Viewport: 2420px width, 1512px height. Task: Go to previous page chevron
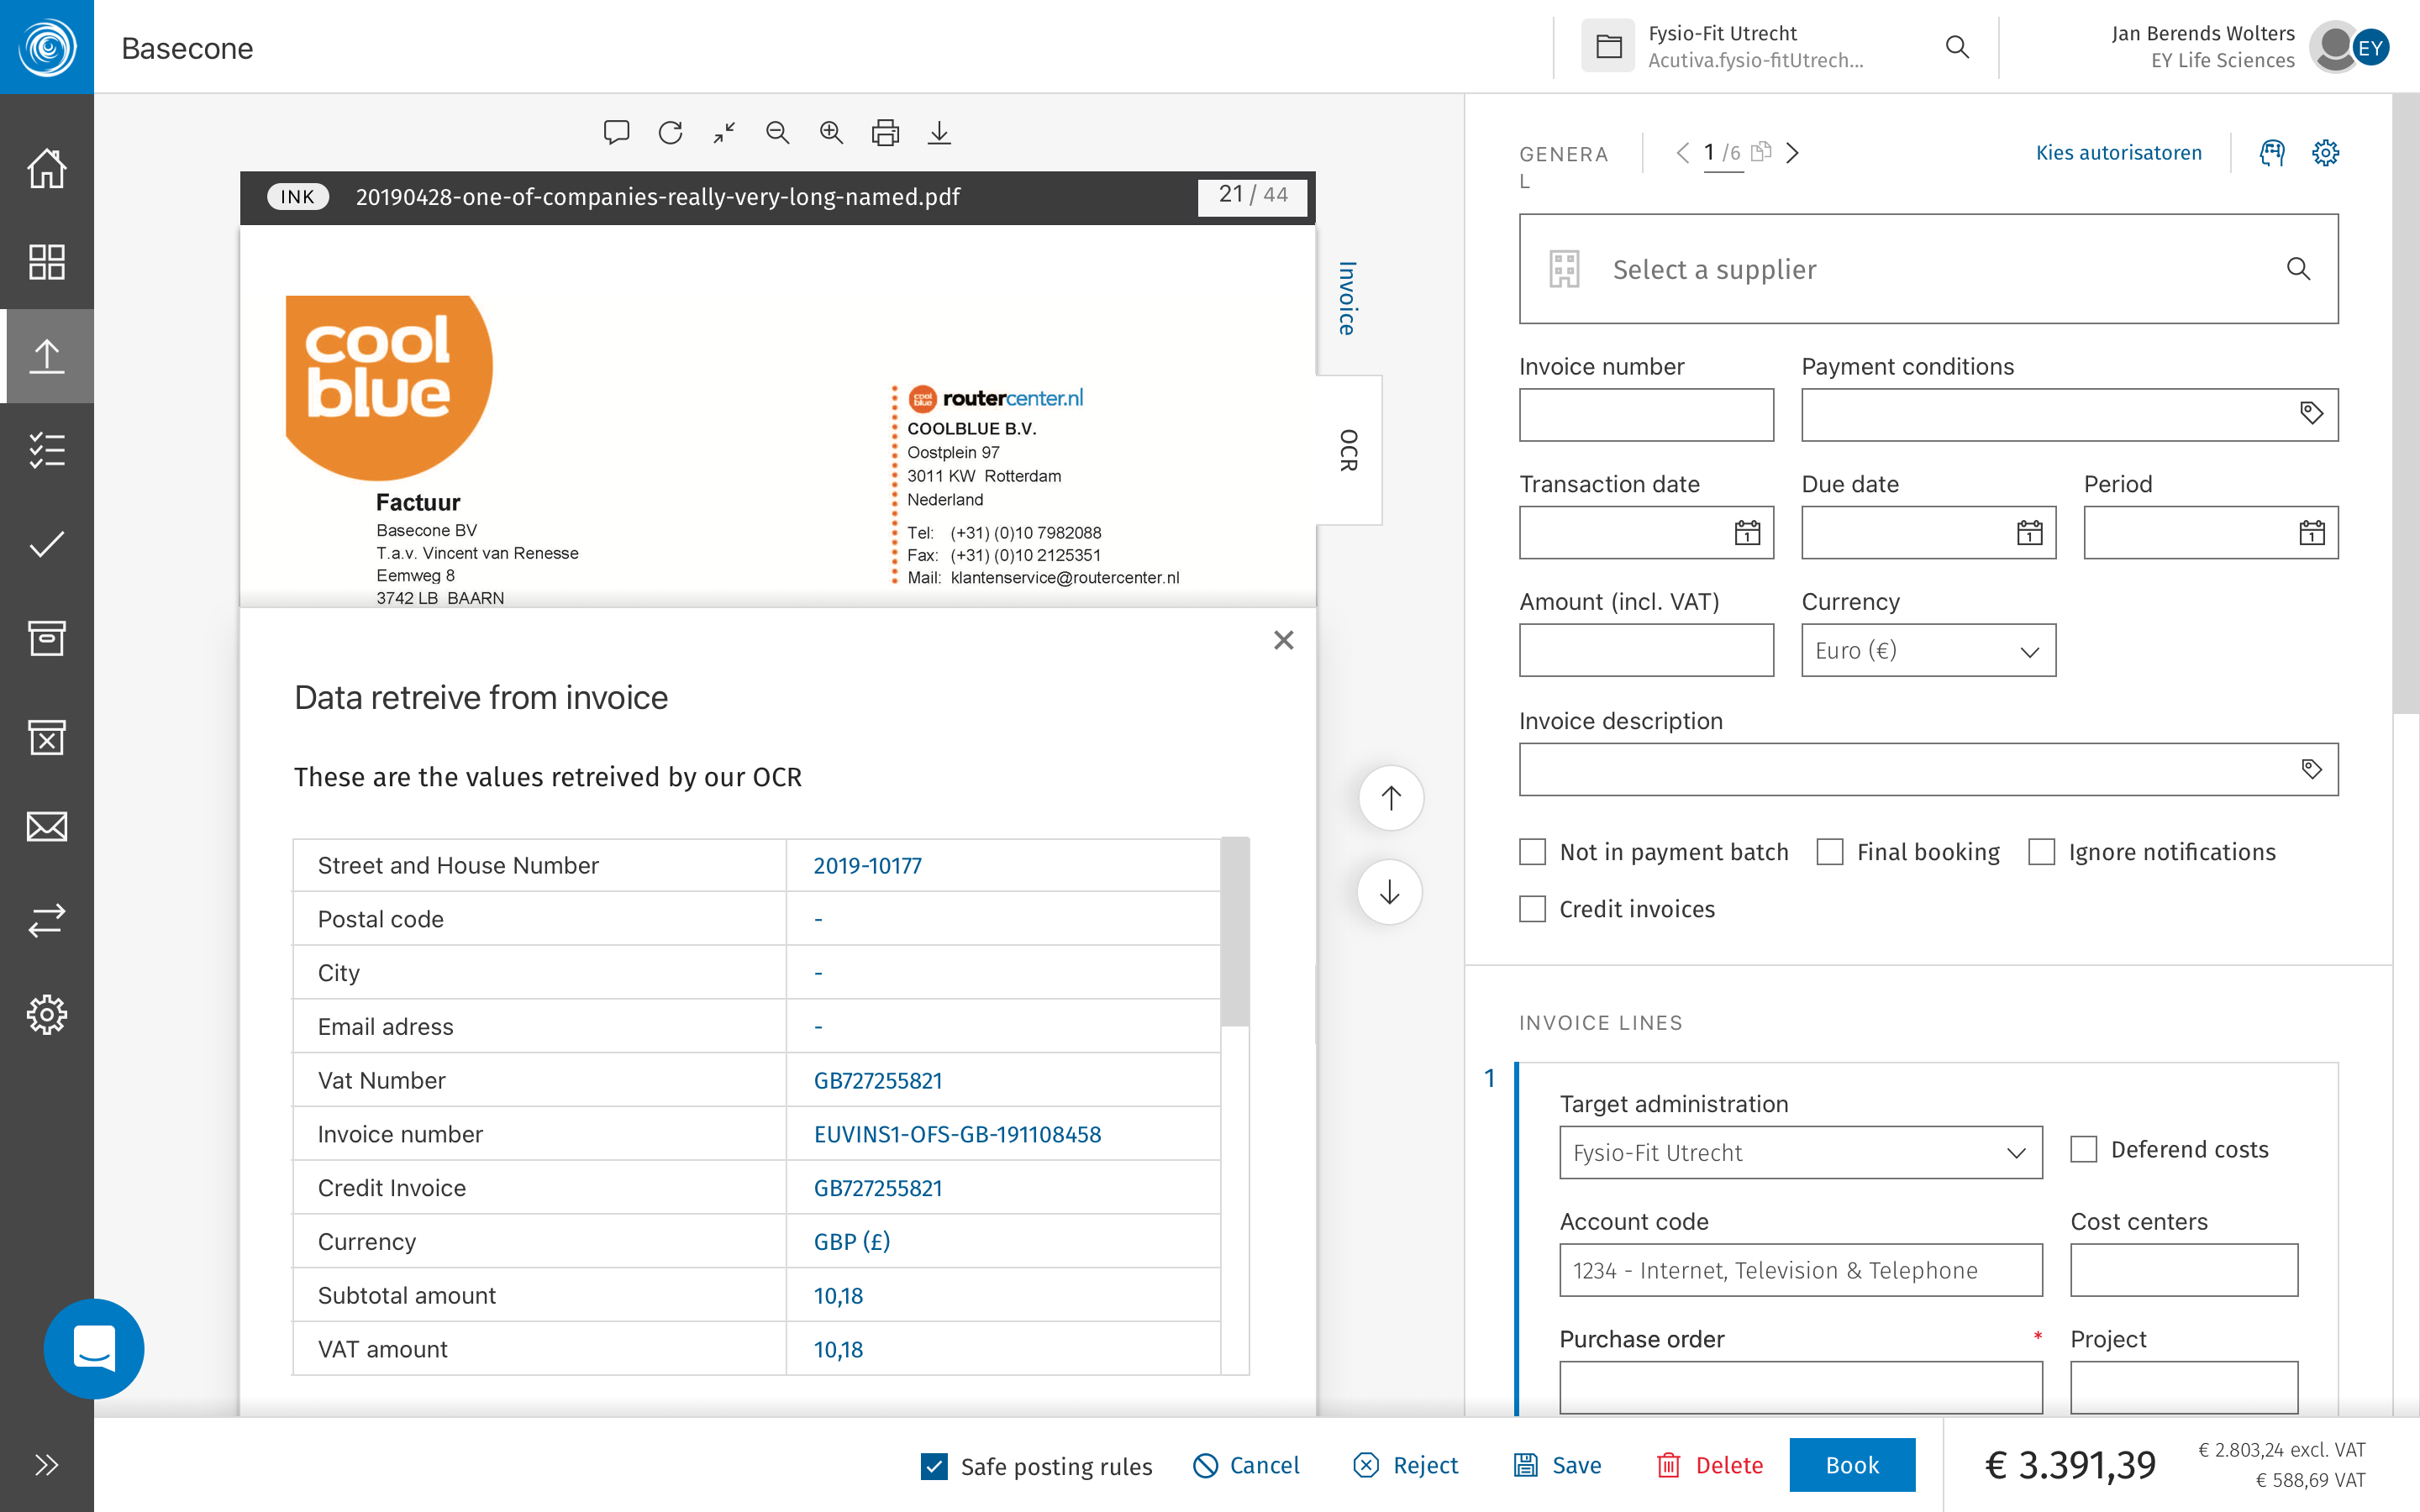coord(1683,153)
